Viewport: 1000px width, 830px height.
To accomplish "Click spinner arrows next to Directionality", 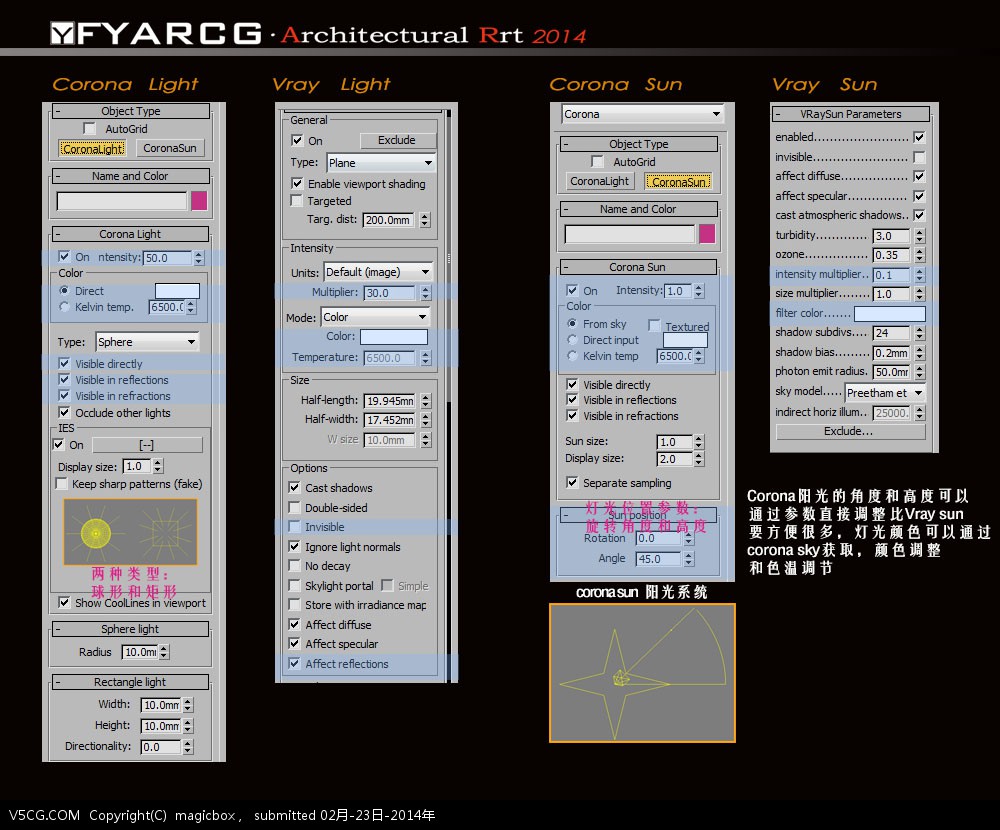I will [x=188, y=746].
